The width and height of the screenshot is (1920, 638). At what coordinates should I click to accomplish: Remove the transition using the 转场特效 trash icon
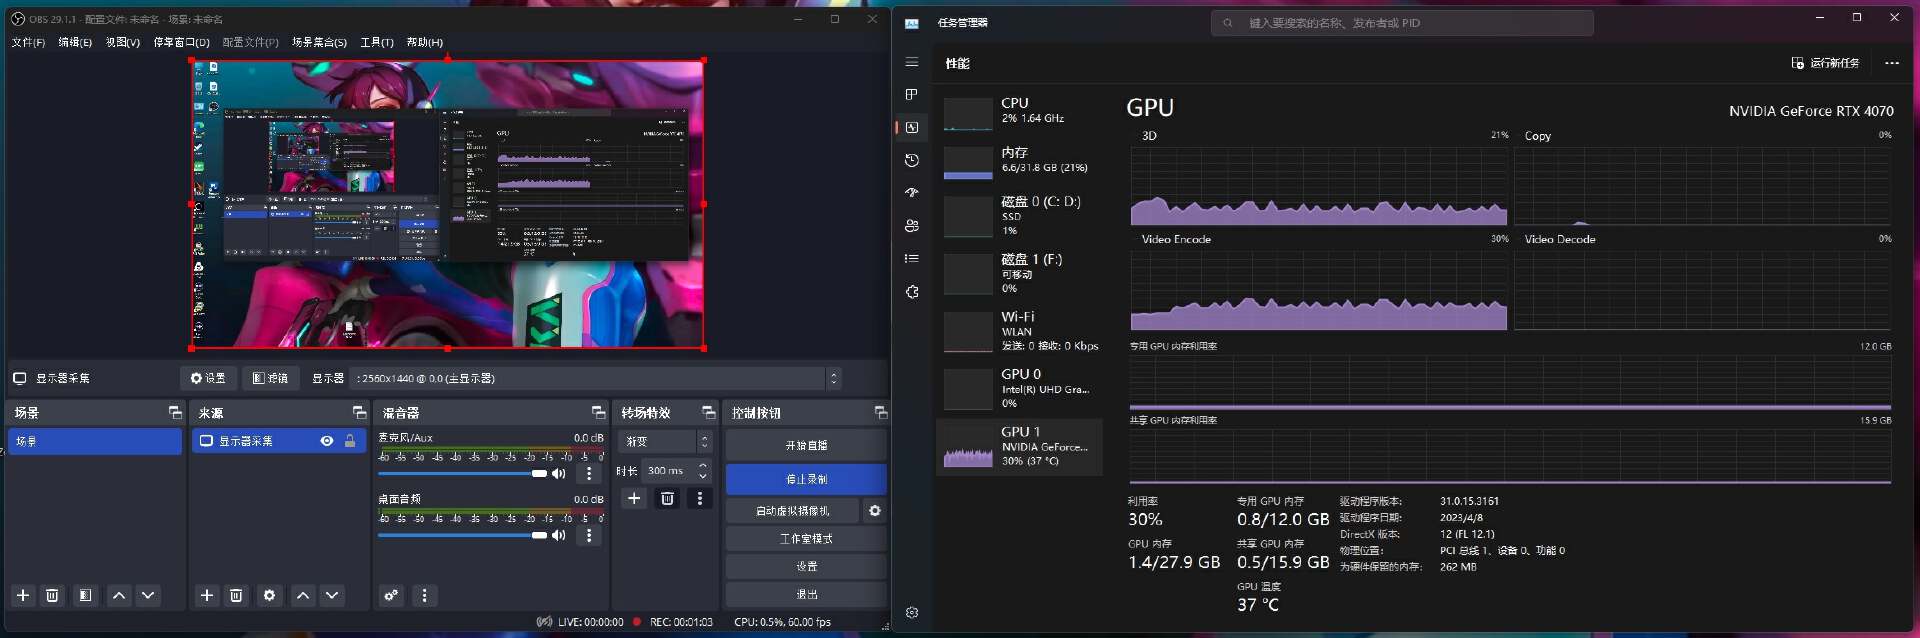667,498
